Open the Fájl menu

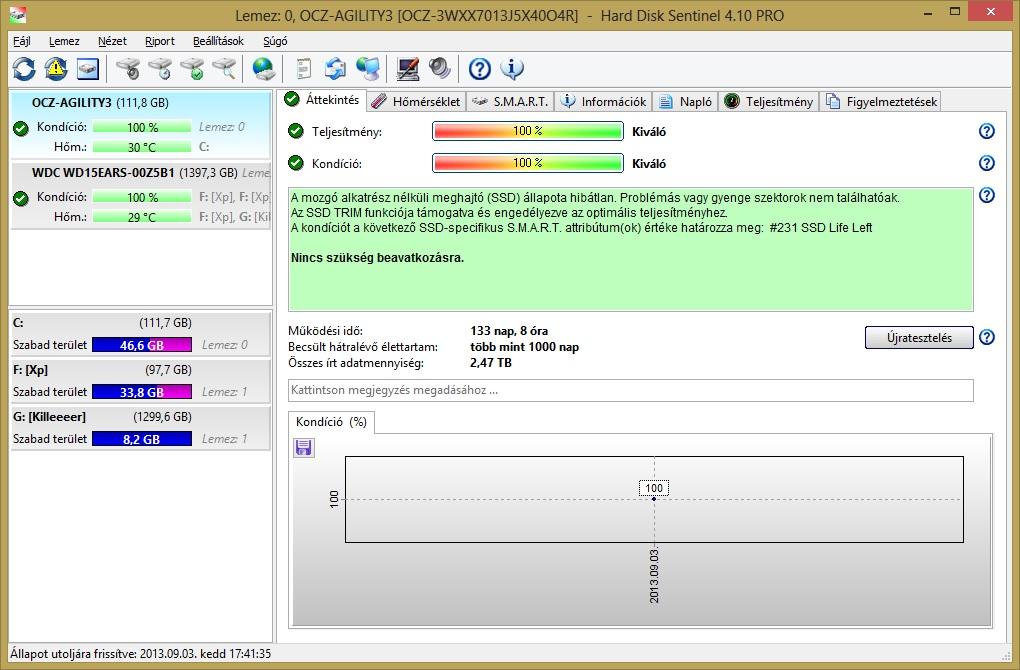[x=21, y=41]
